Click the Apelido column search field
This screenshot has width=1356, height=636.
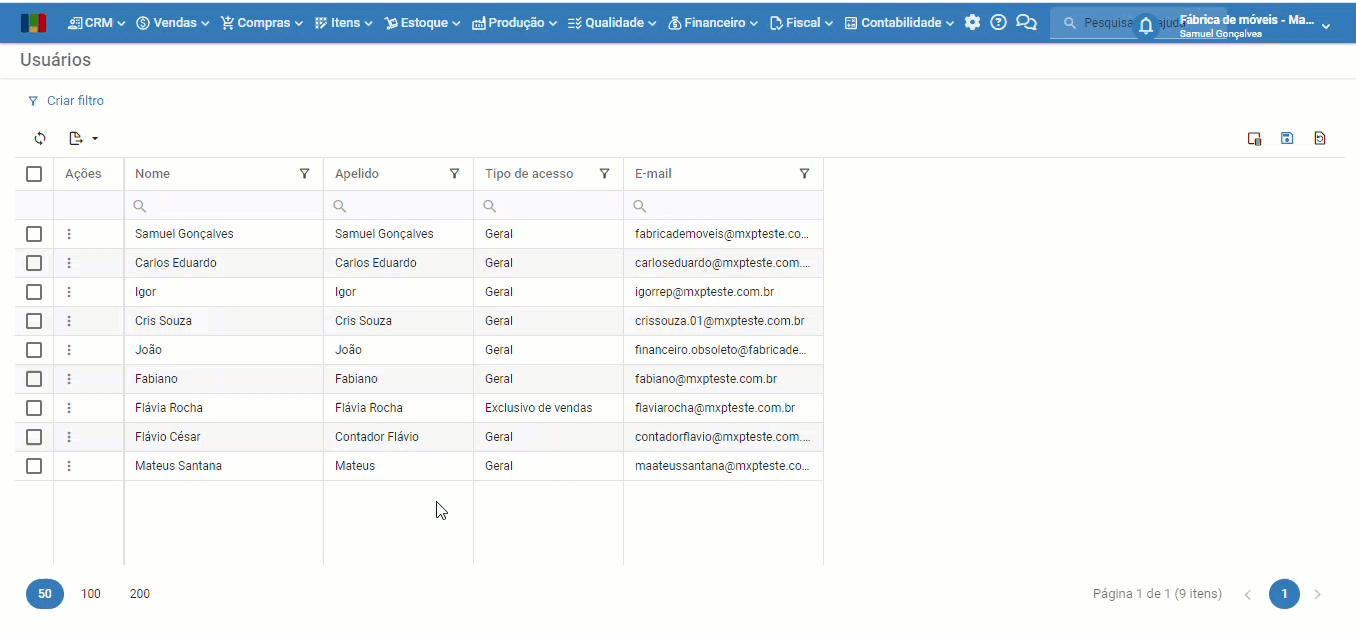[x=405, y=206]
